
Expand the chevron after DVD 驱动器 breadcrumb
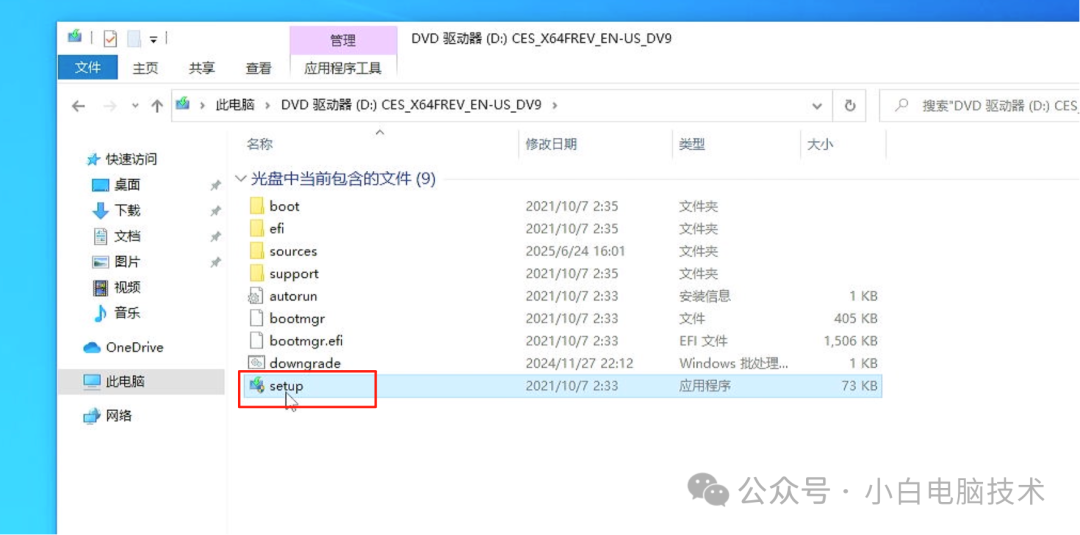coord(555,105)
